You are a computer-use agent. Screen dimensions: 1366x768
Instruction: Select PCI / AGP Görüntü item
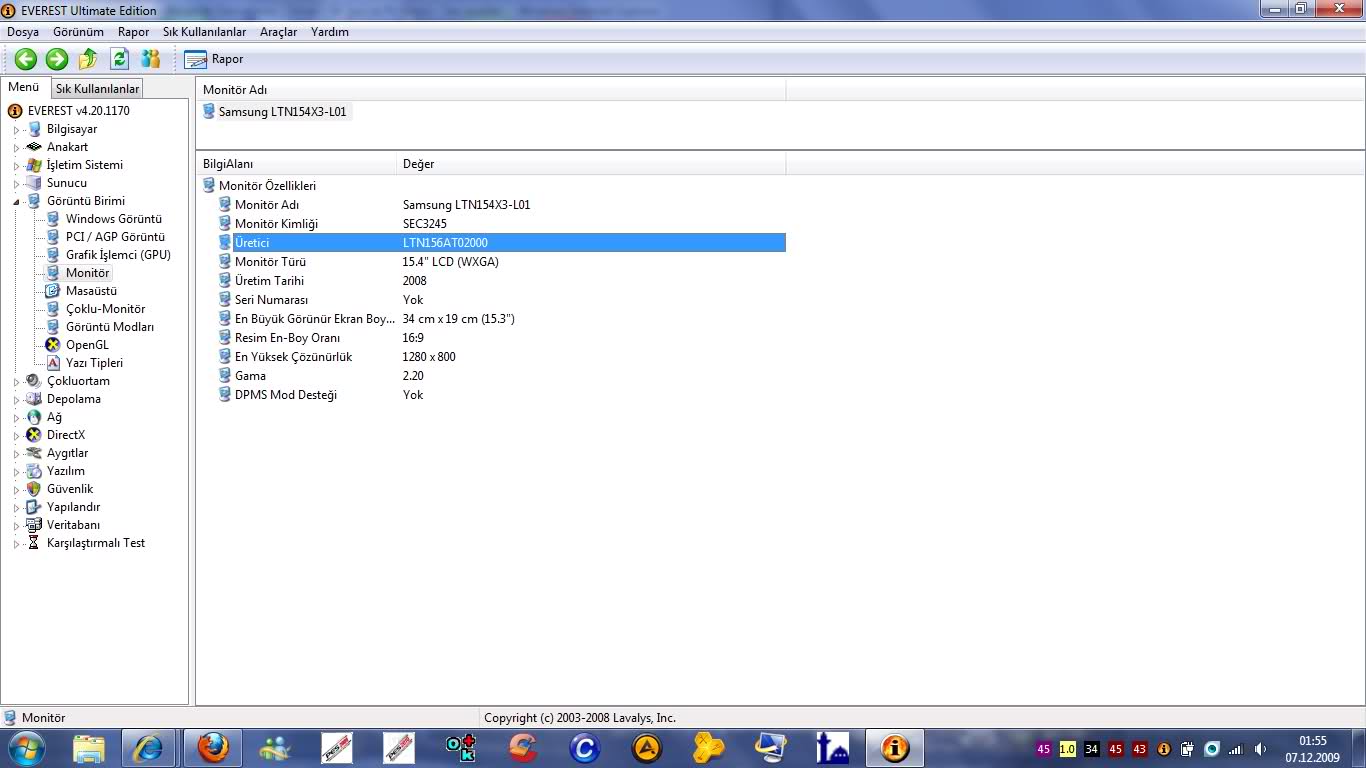click(x=115, y=237)
